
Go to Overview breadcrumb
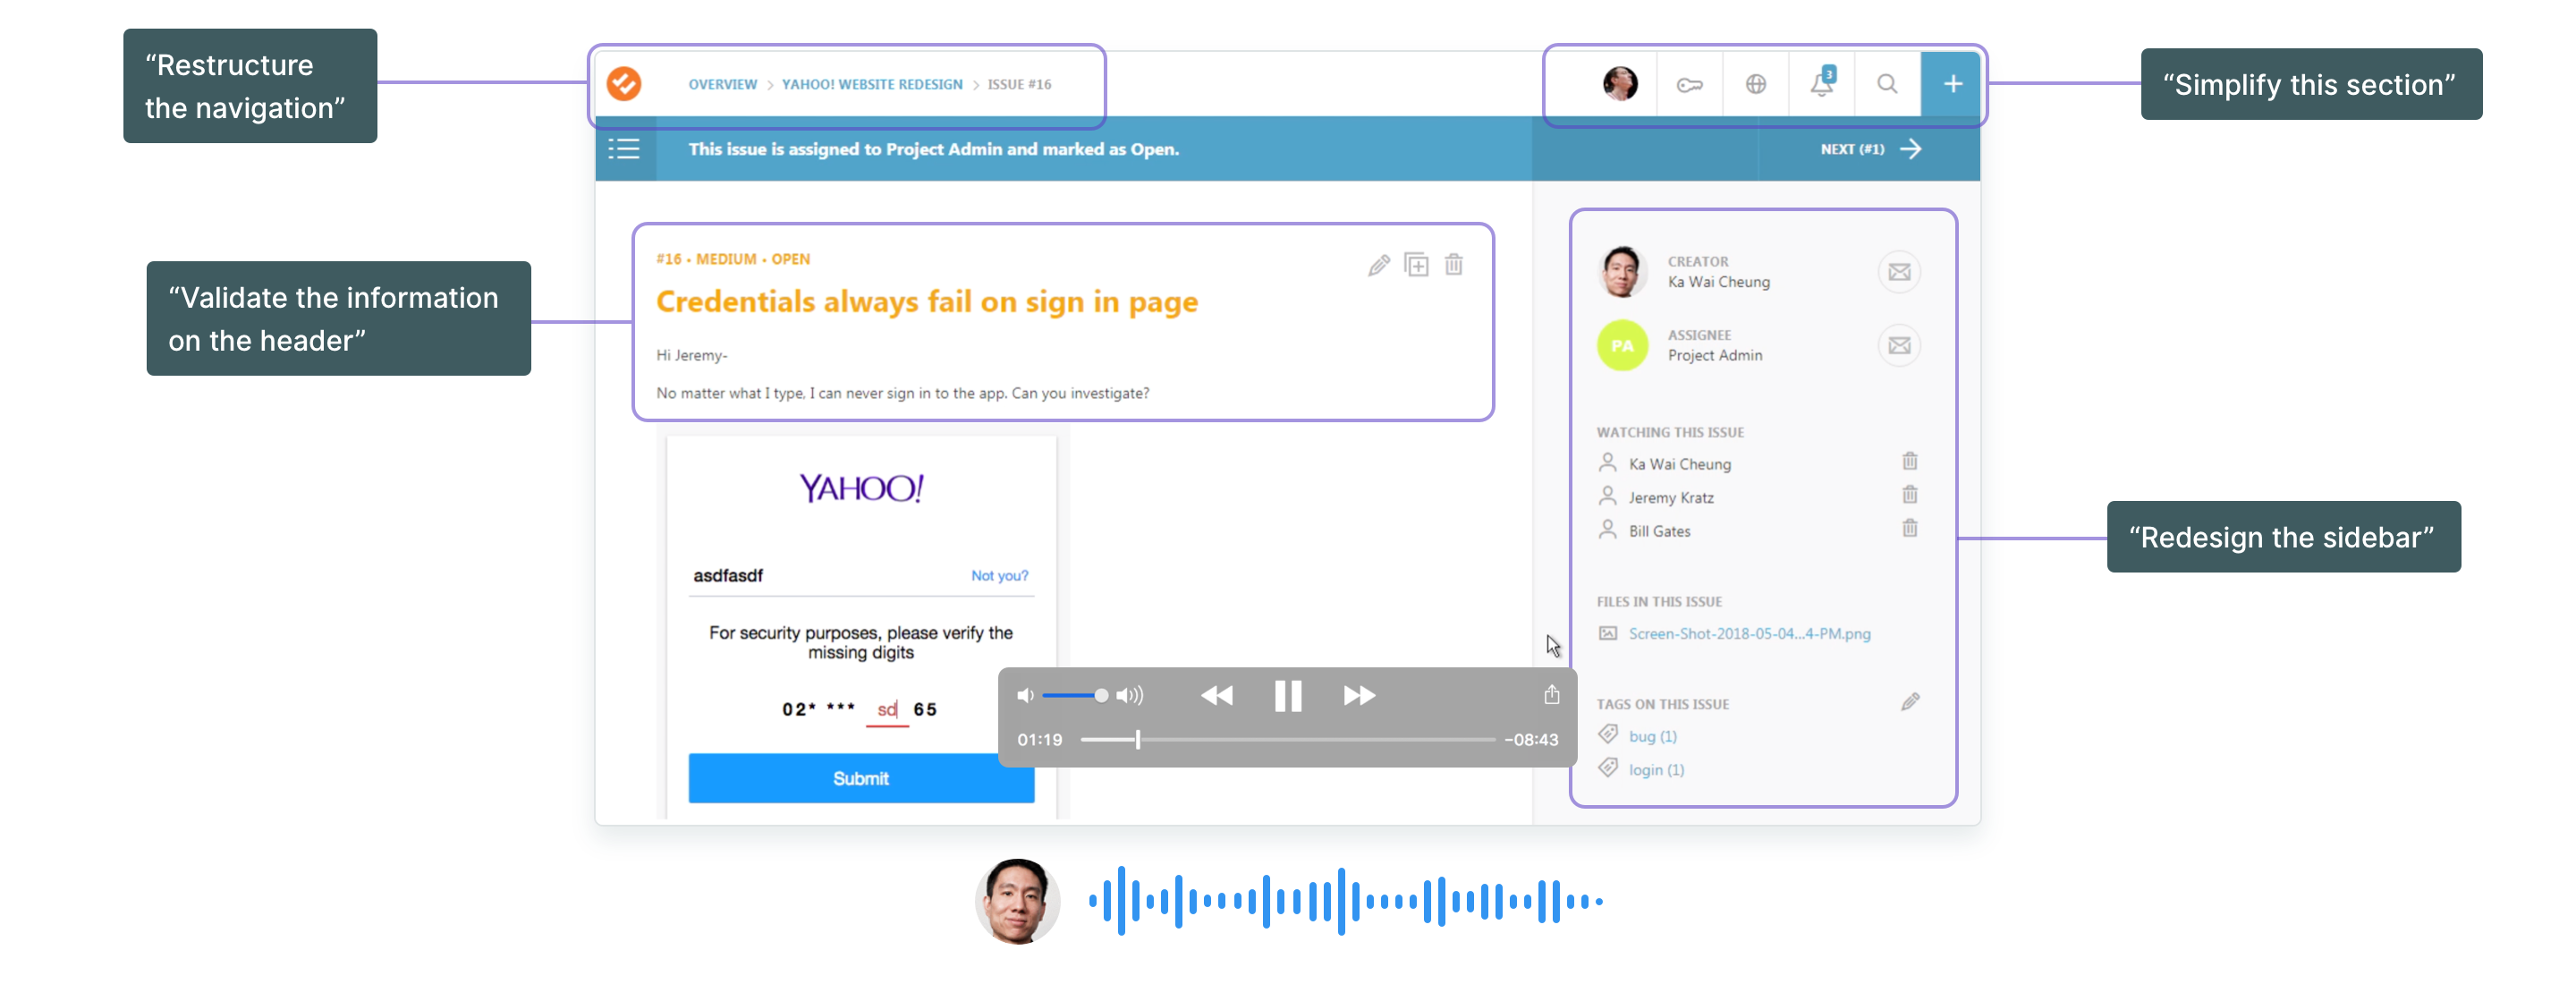click(x=722, y=85)
